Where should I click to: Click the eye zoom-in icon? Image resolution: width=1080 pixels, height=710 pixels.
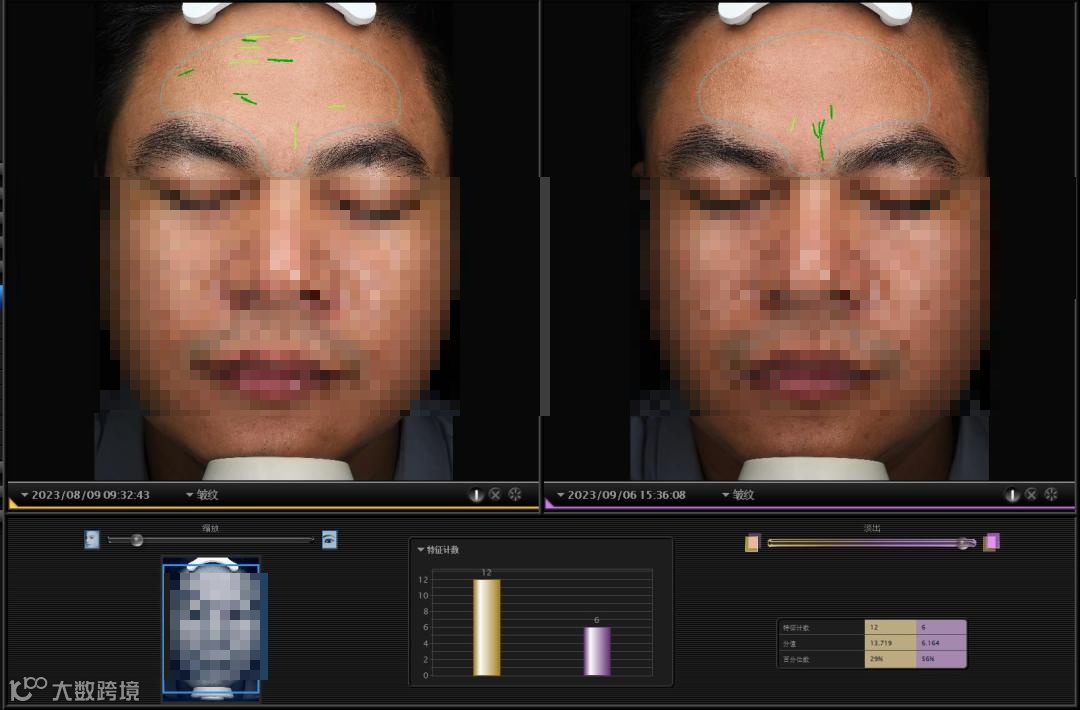329,540
